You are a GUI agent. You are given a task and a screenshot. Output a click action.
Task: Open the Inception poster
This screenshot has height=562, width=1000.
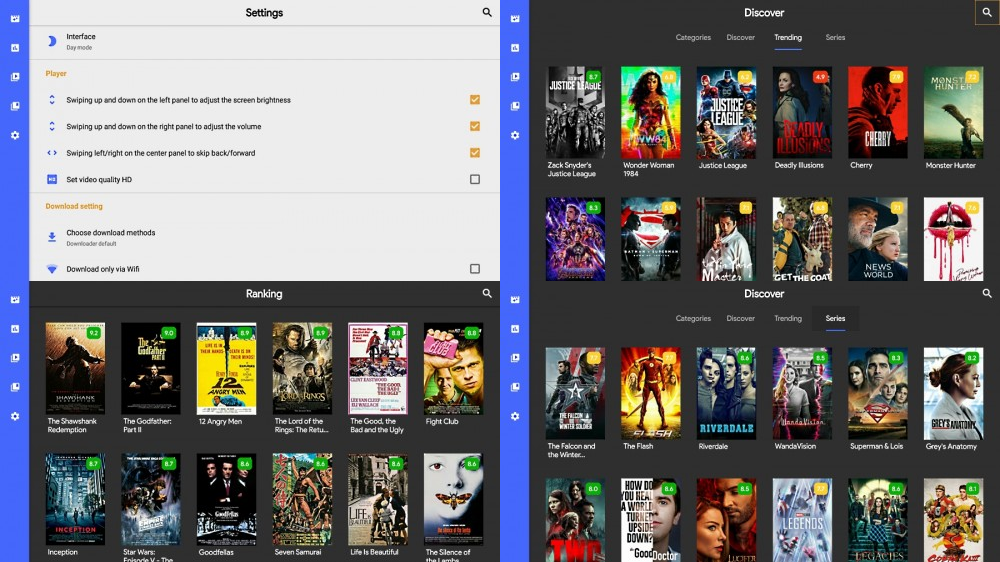point(75,499)
